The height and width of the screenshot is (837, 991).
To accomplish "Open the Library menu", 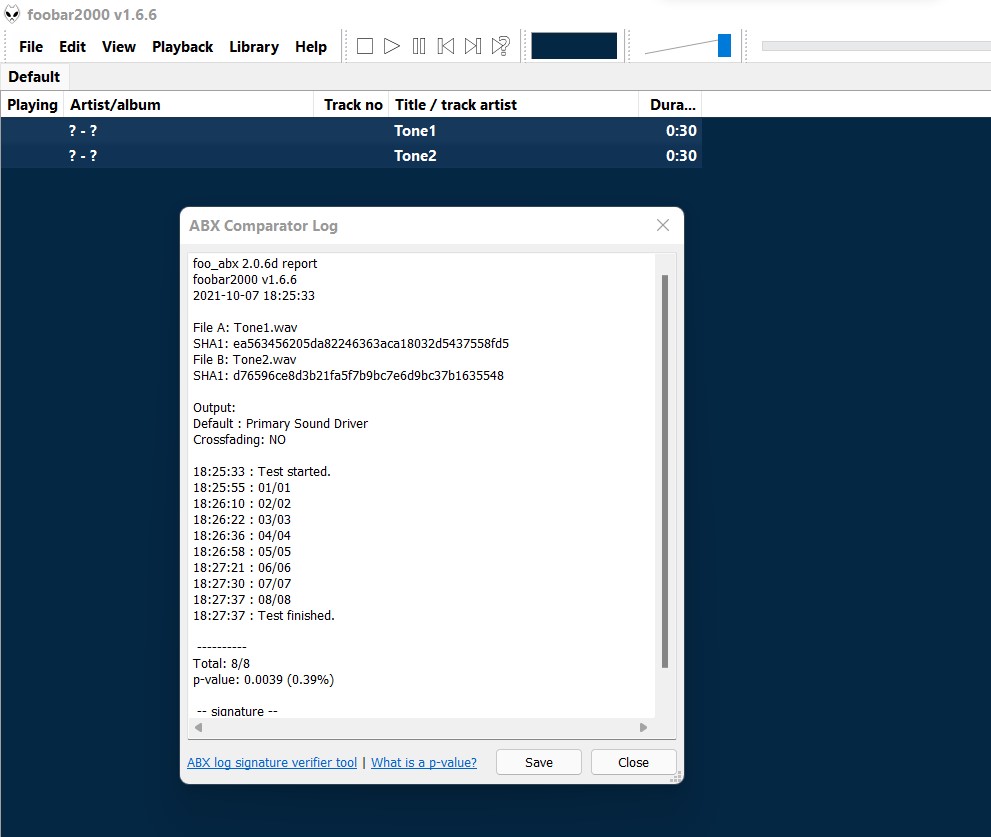I will (x=254, y=47).
